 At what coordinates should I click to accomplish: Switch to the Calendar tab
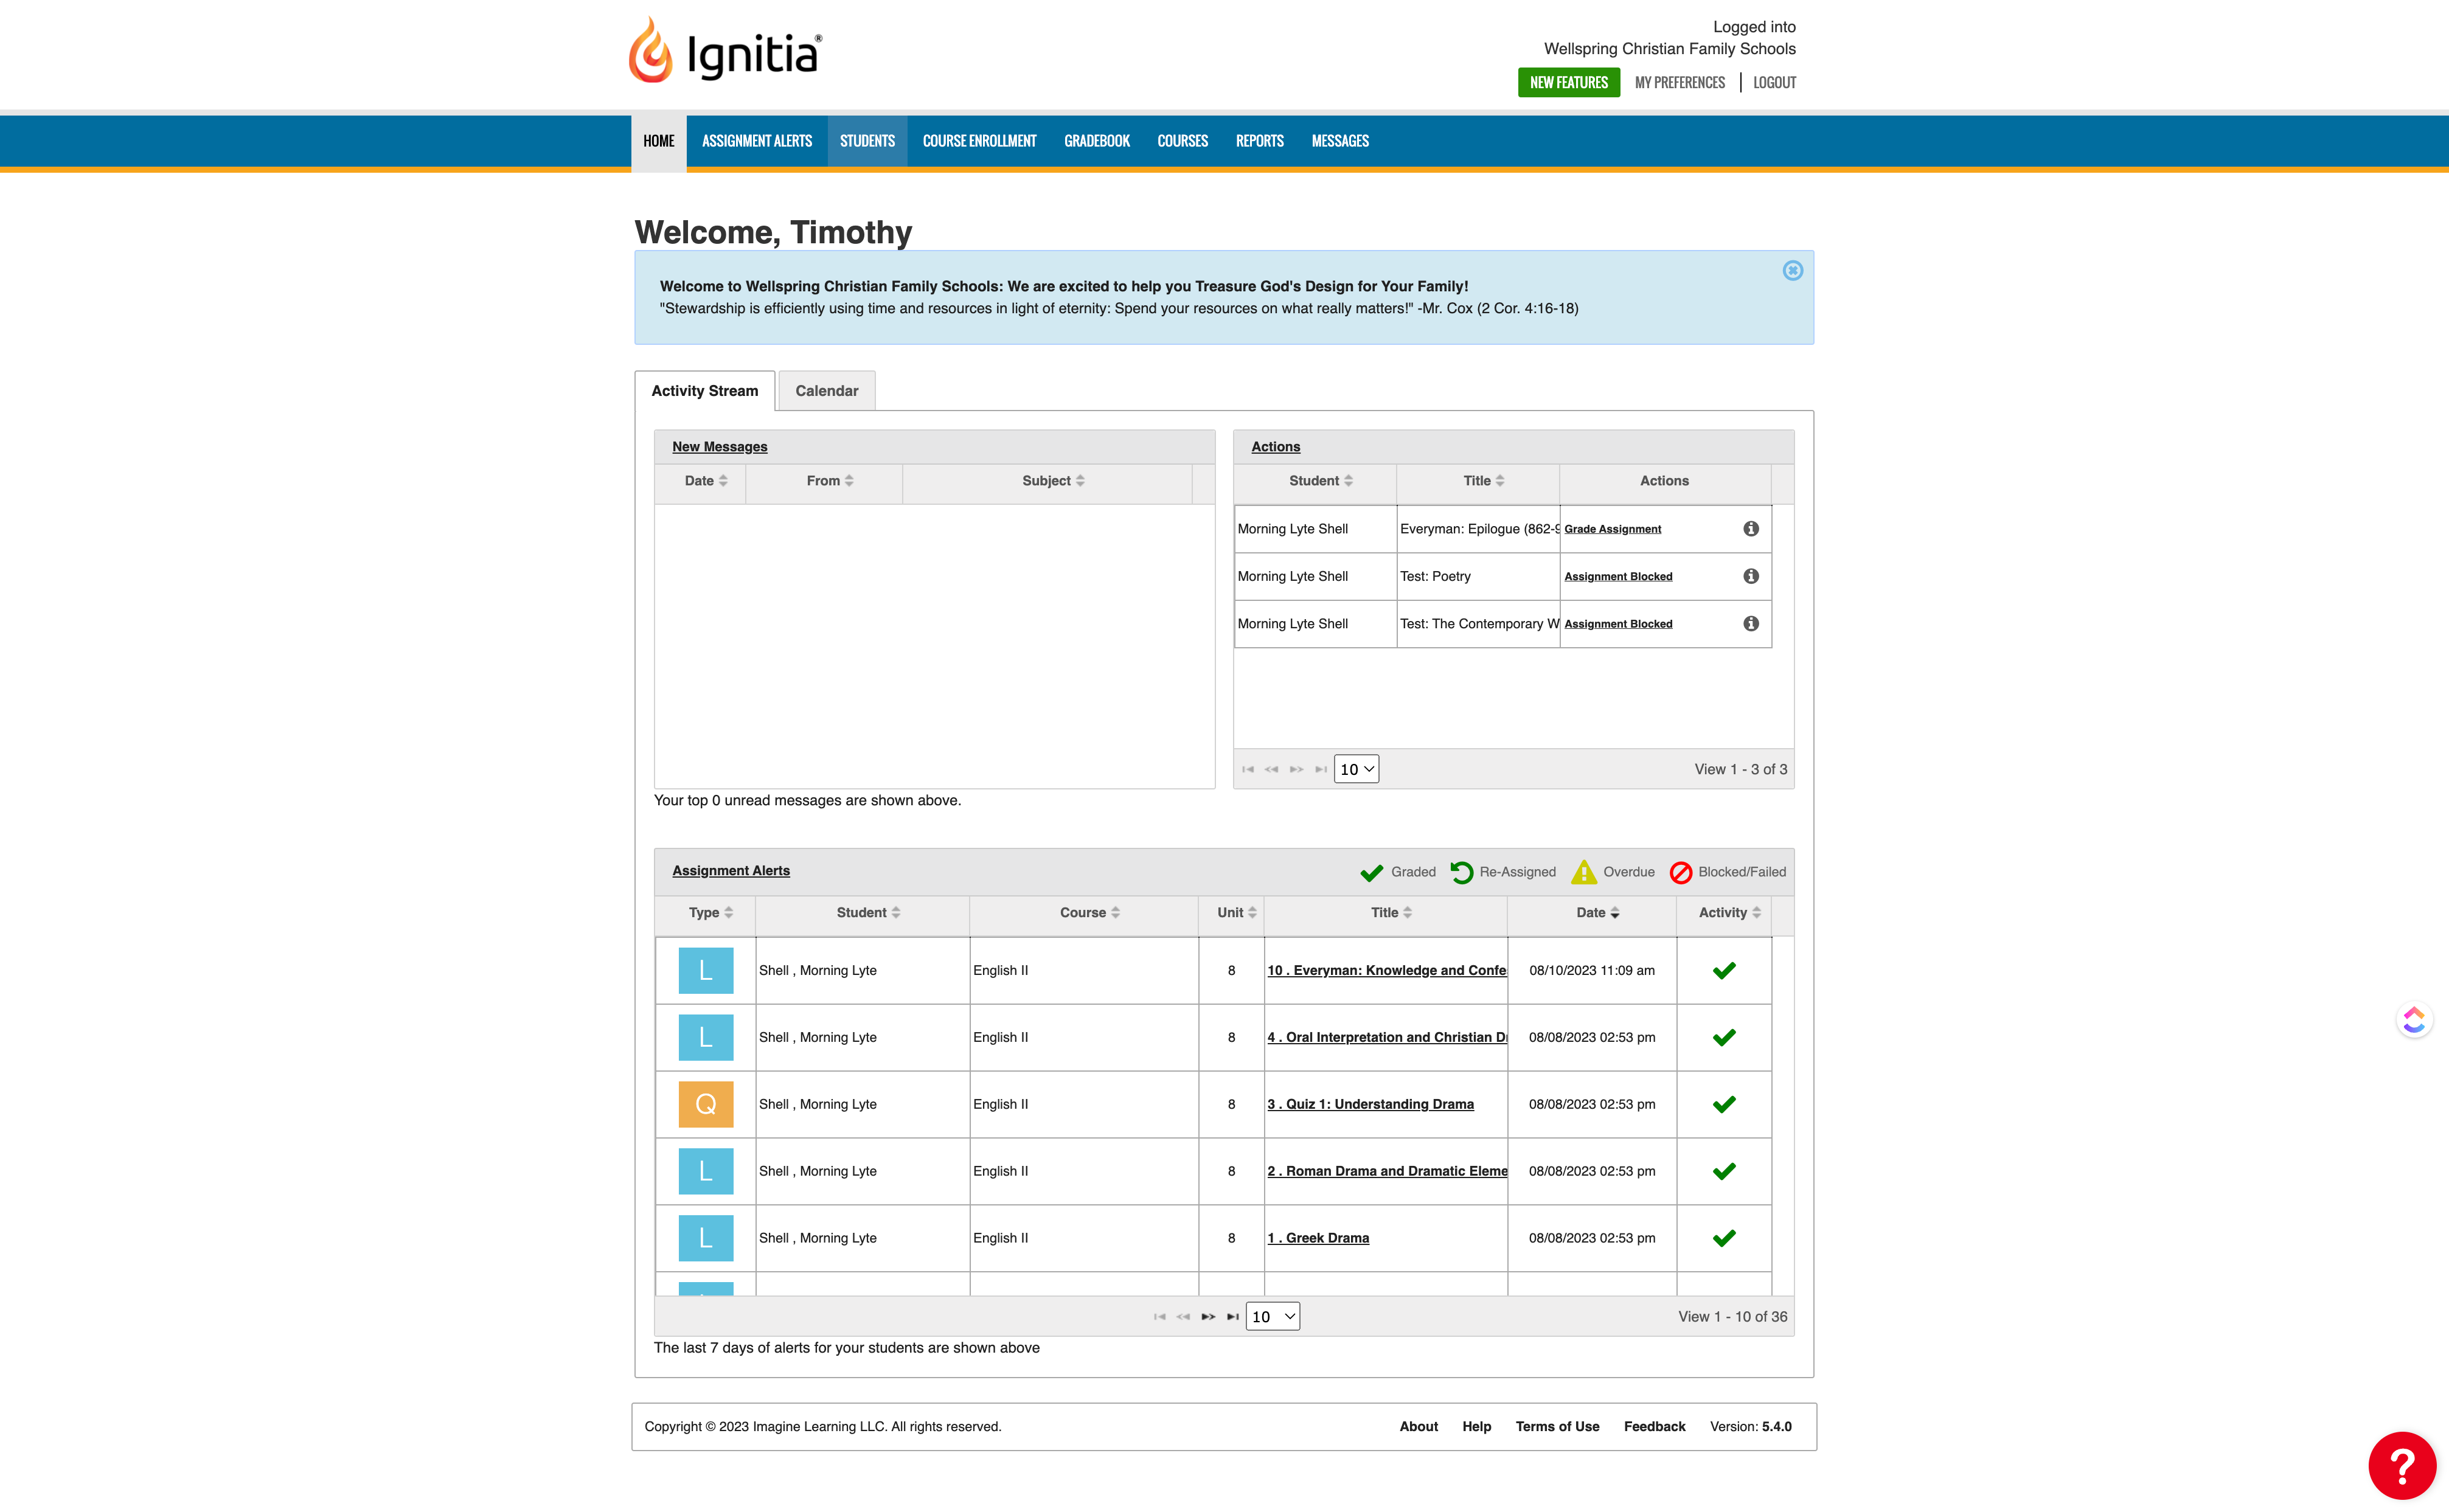point(826,391)
